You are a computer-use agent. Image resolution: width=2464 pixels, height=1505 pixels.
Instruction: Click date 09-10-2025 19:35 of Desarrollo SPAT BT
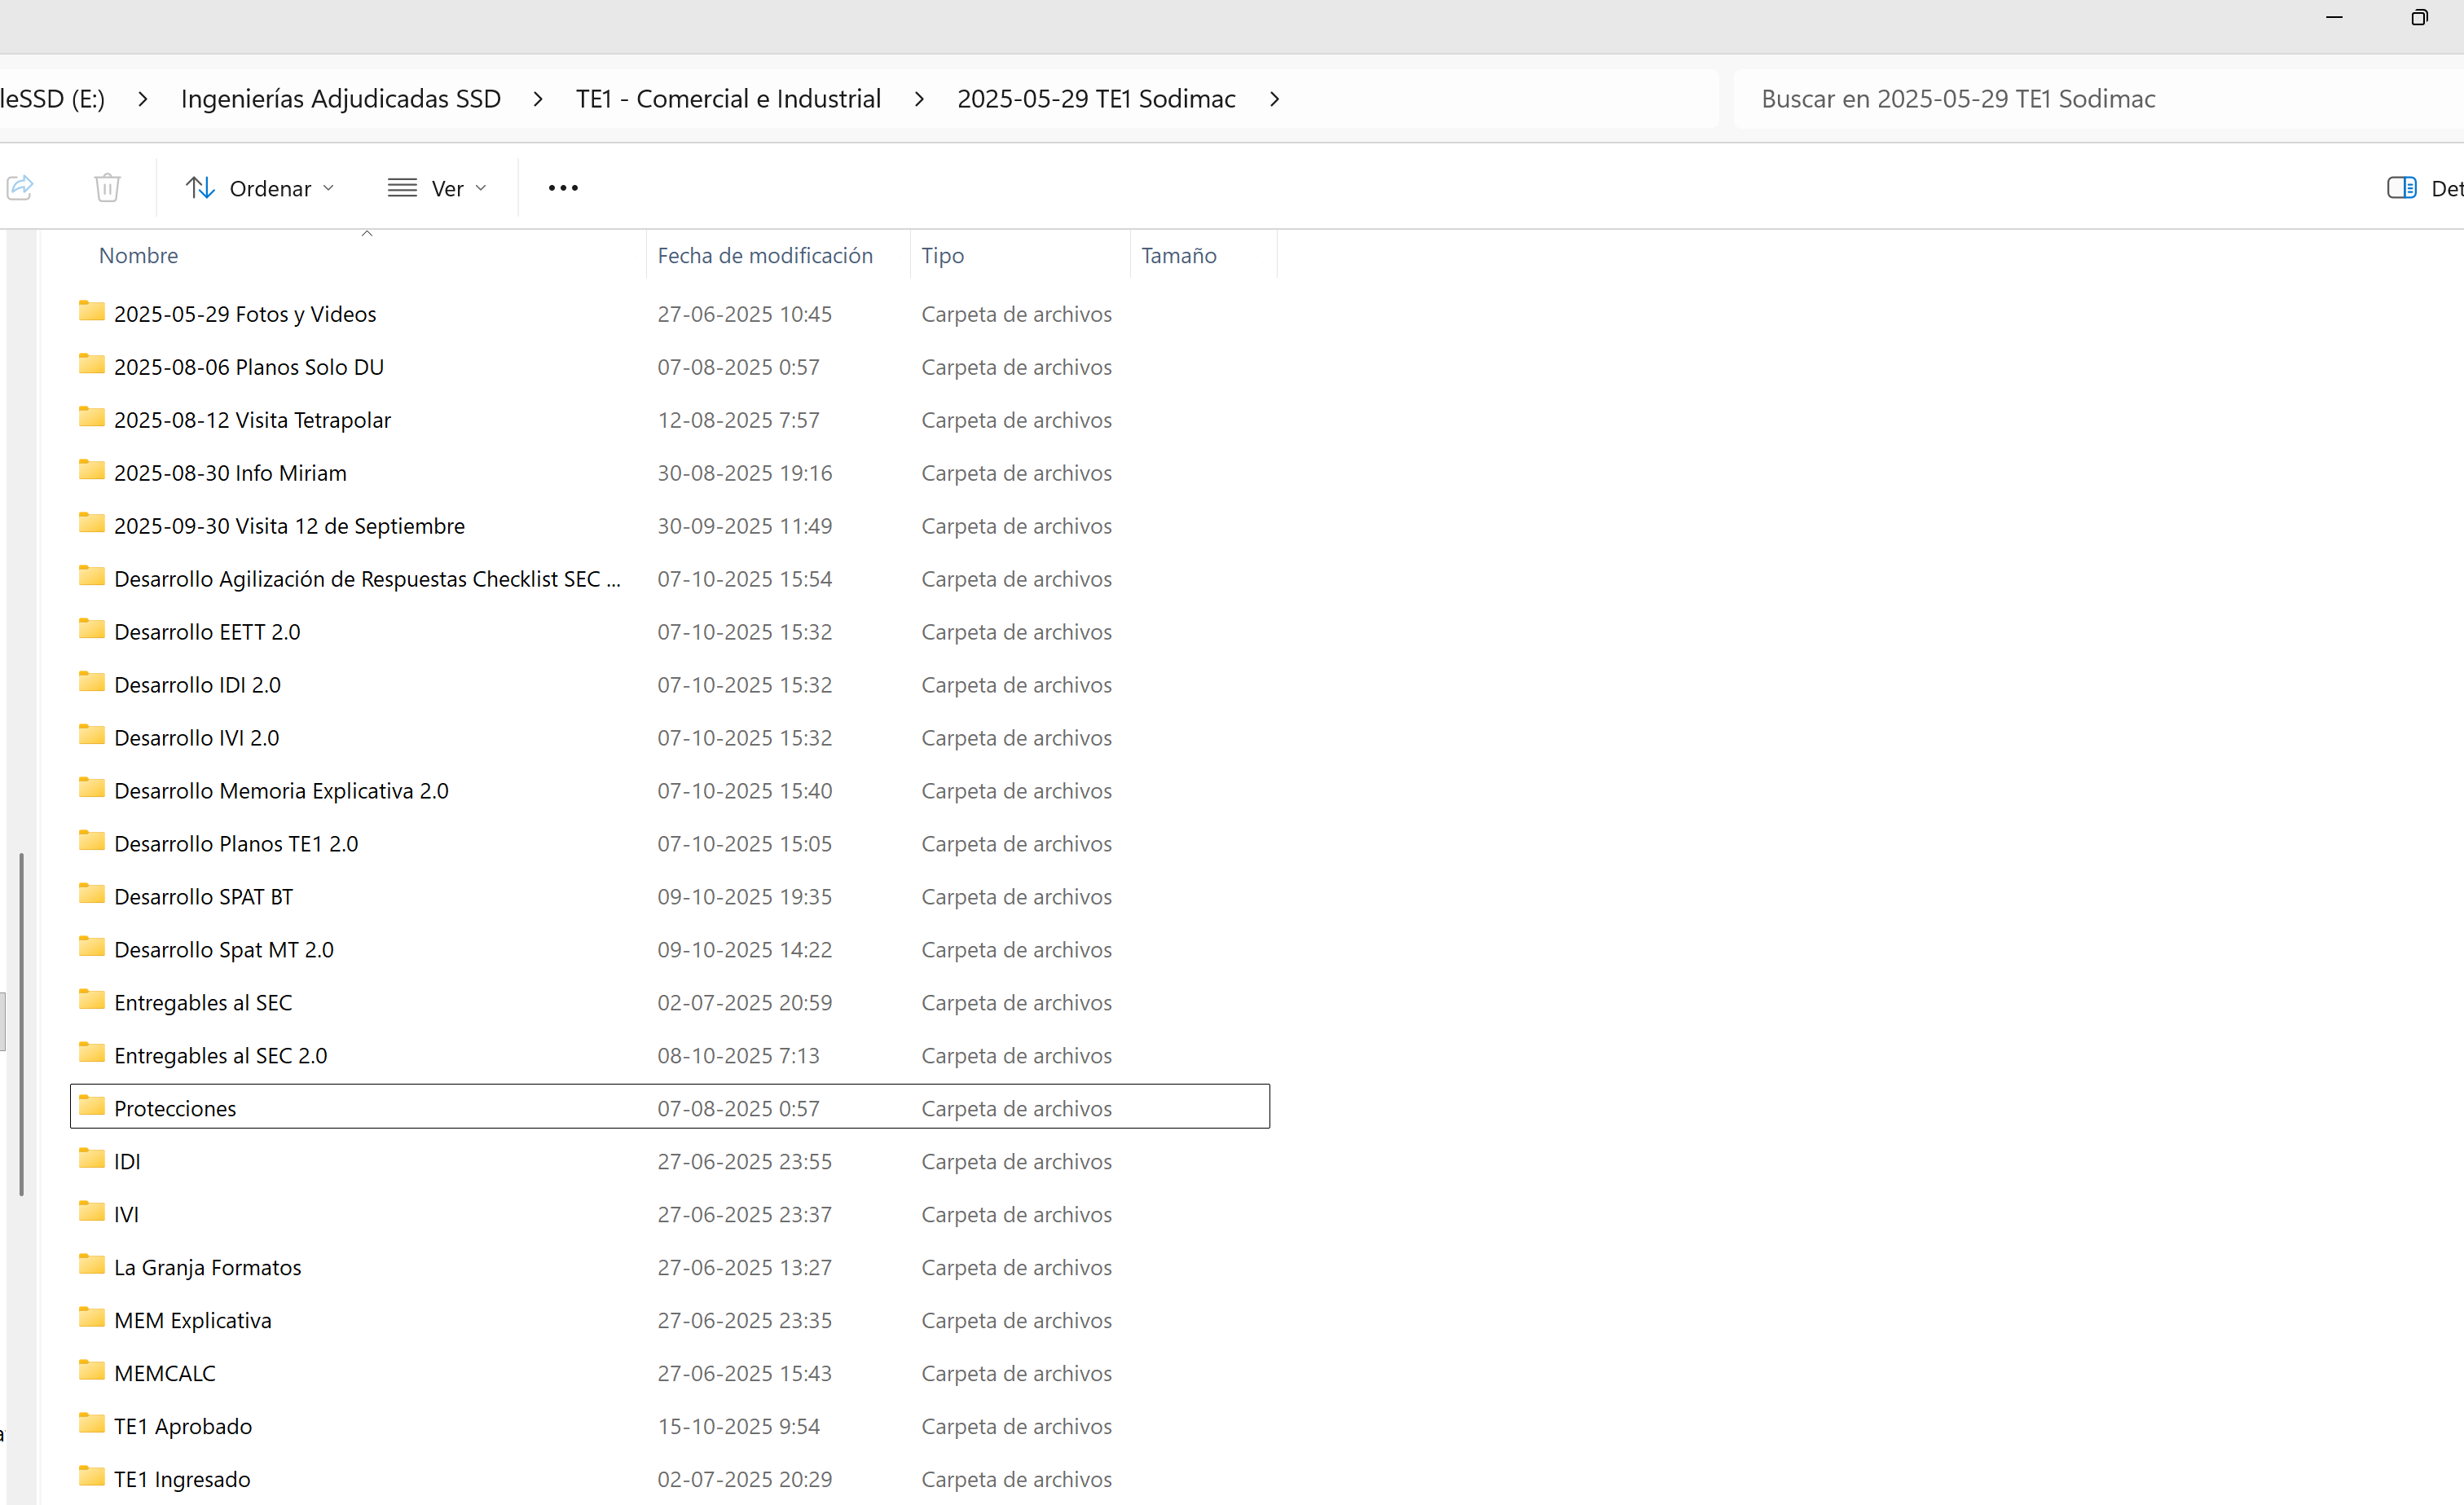click(744, 897)
